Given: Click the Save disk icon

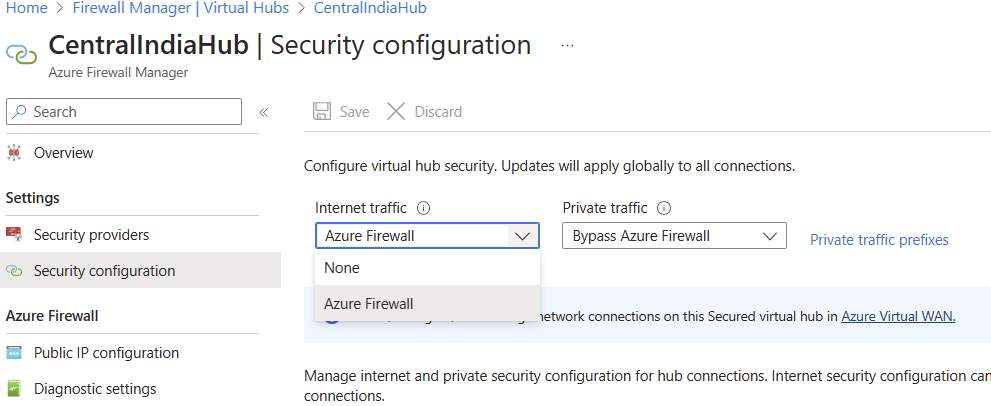Looking at the screenshot, I should tap(321, 112).
